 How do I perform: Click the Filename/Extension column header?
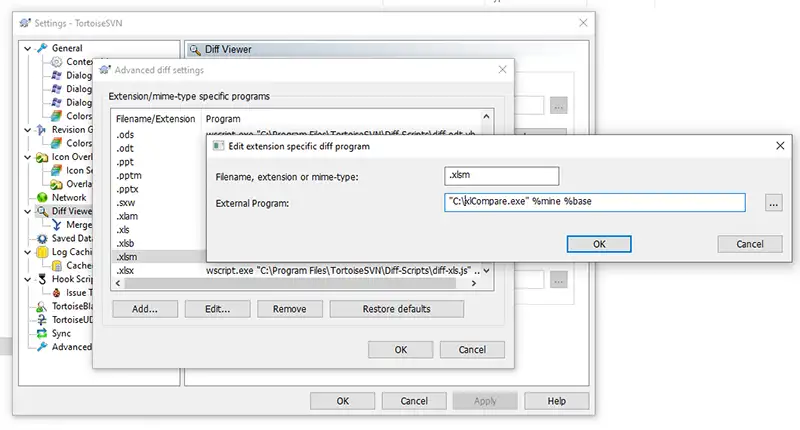pyautogui.click(x=156, y=119)
